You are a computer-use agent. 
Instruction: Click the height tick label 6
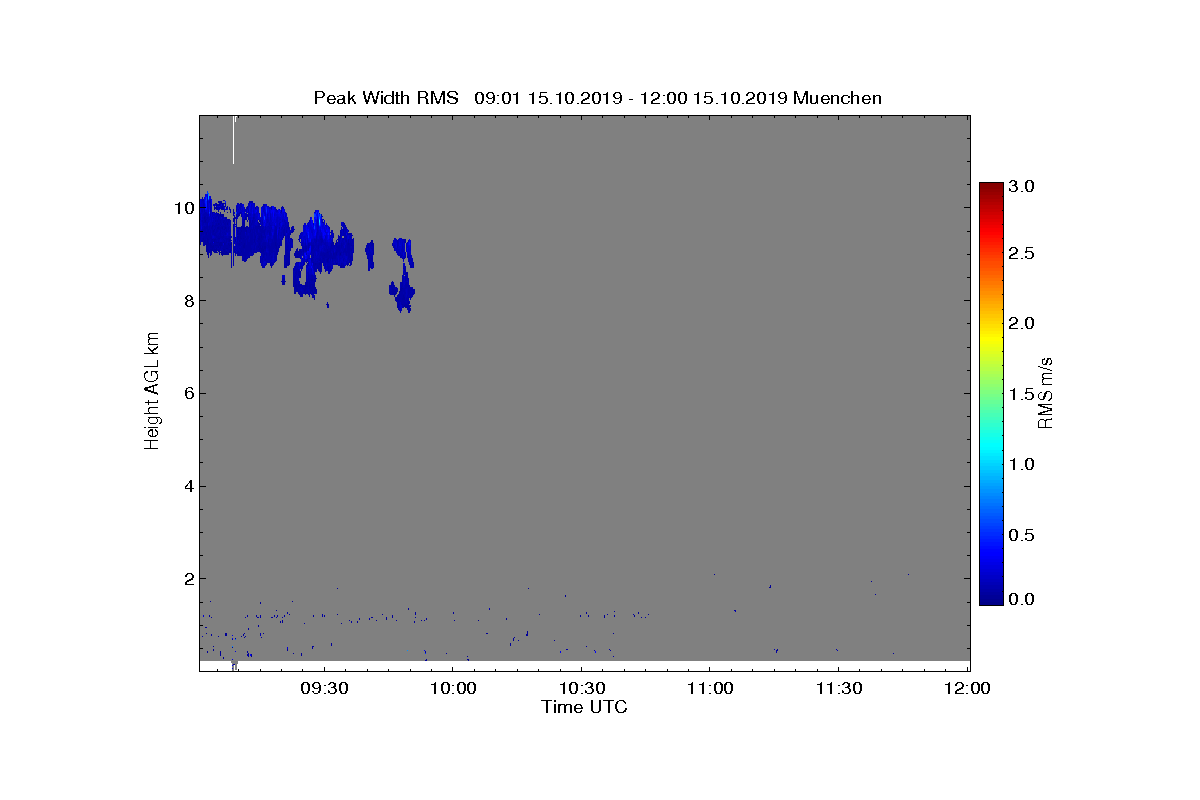coord(187,393)
